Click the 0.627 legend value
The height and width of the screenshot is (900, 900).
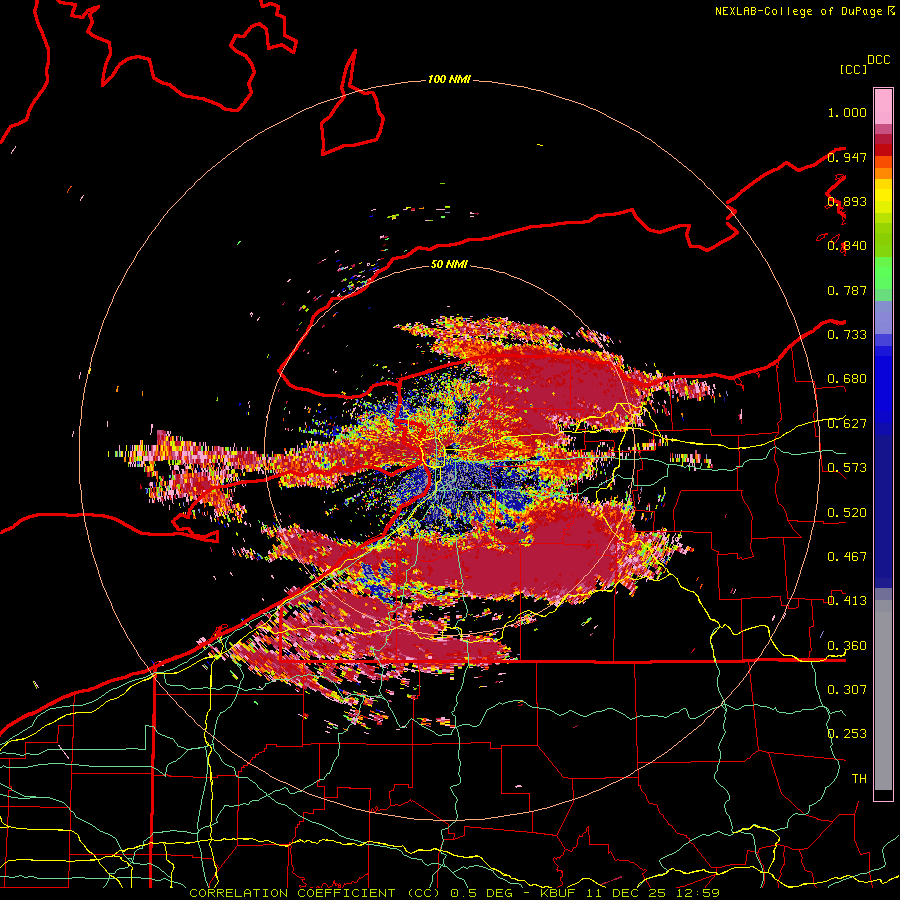pos(847,424)
